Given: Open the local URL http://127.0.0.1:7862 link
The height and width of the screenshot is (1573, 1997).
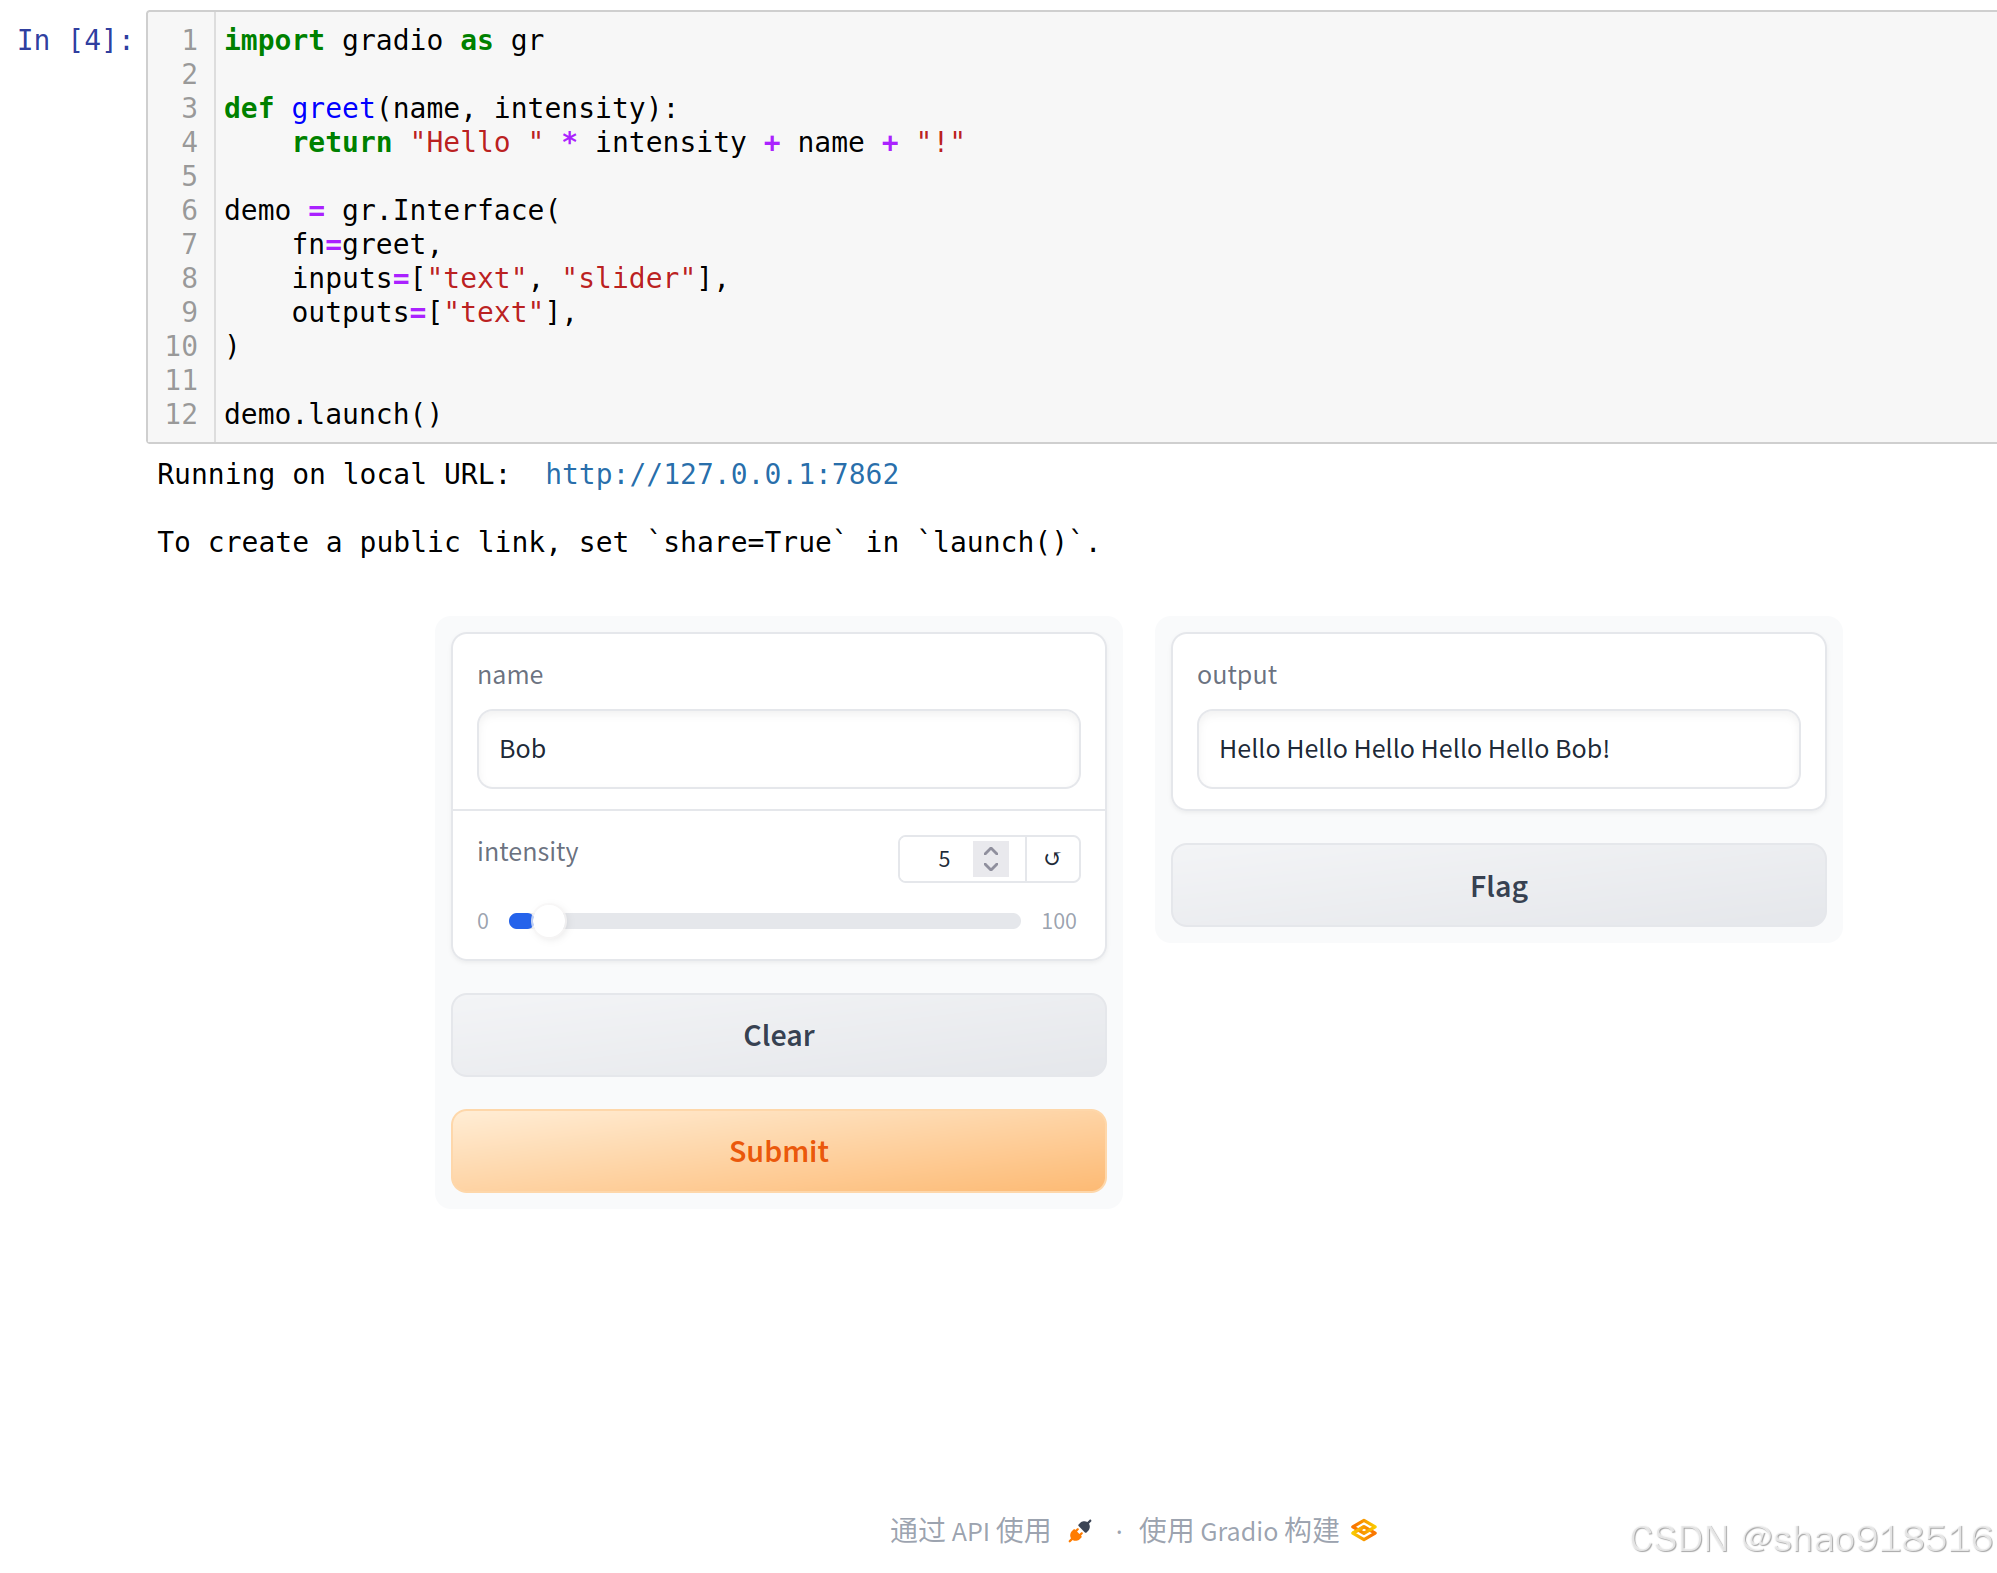Looking at the screenshot, I should click(721, 474).
